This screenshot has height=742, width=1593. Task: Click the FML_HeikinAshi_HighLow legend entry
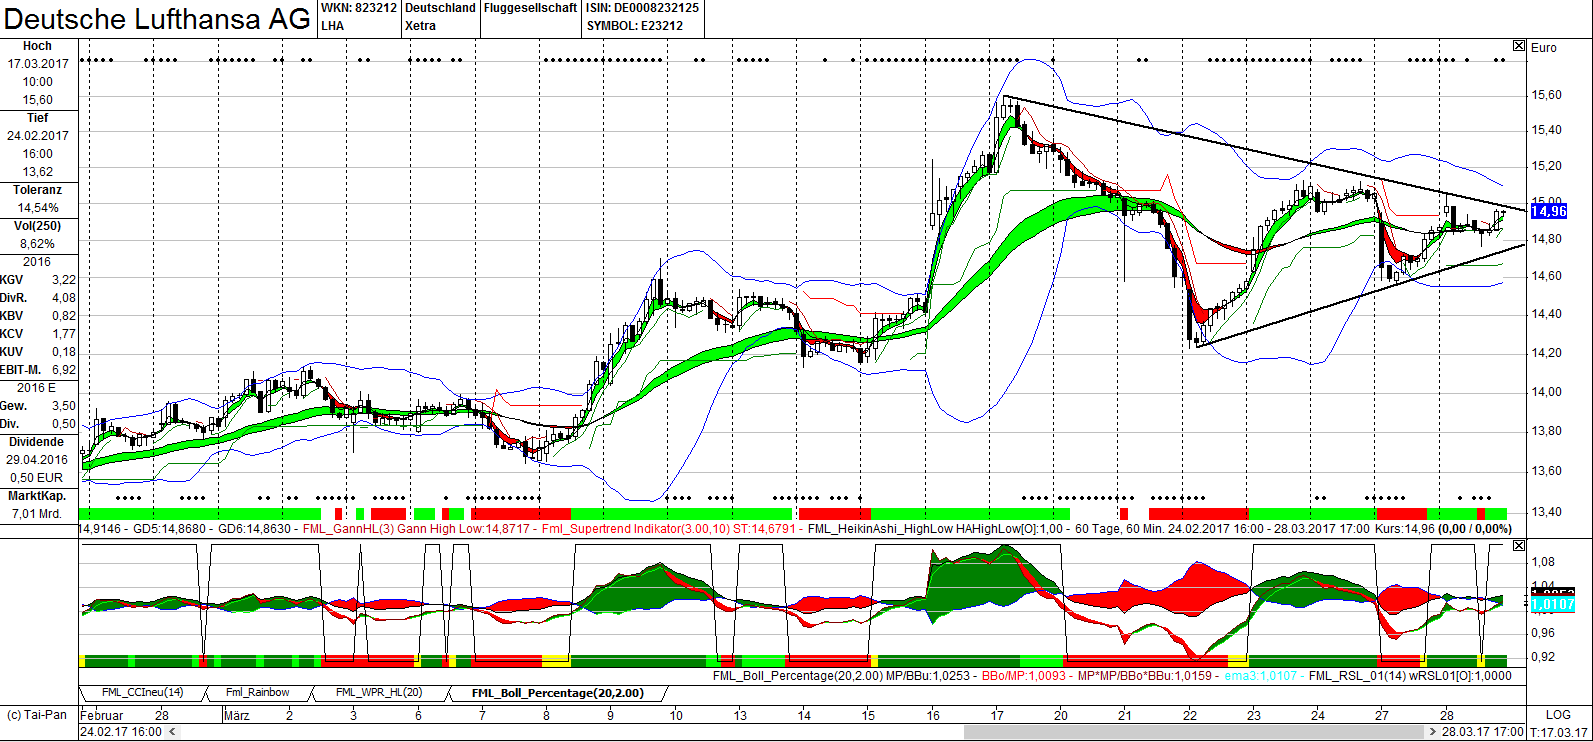[x=935, y=529]
